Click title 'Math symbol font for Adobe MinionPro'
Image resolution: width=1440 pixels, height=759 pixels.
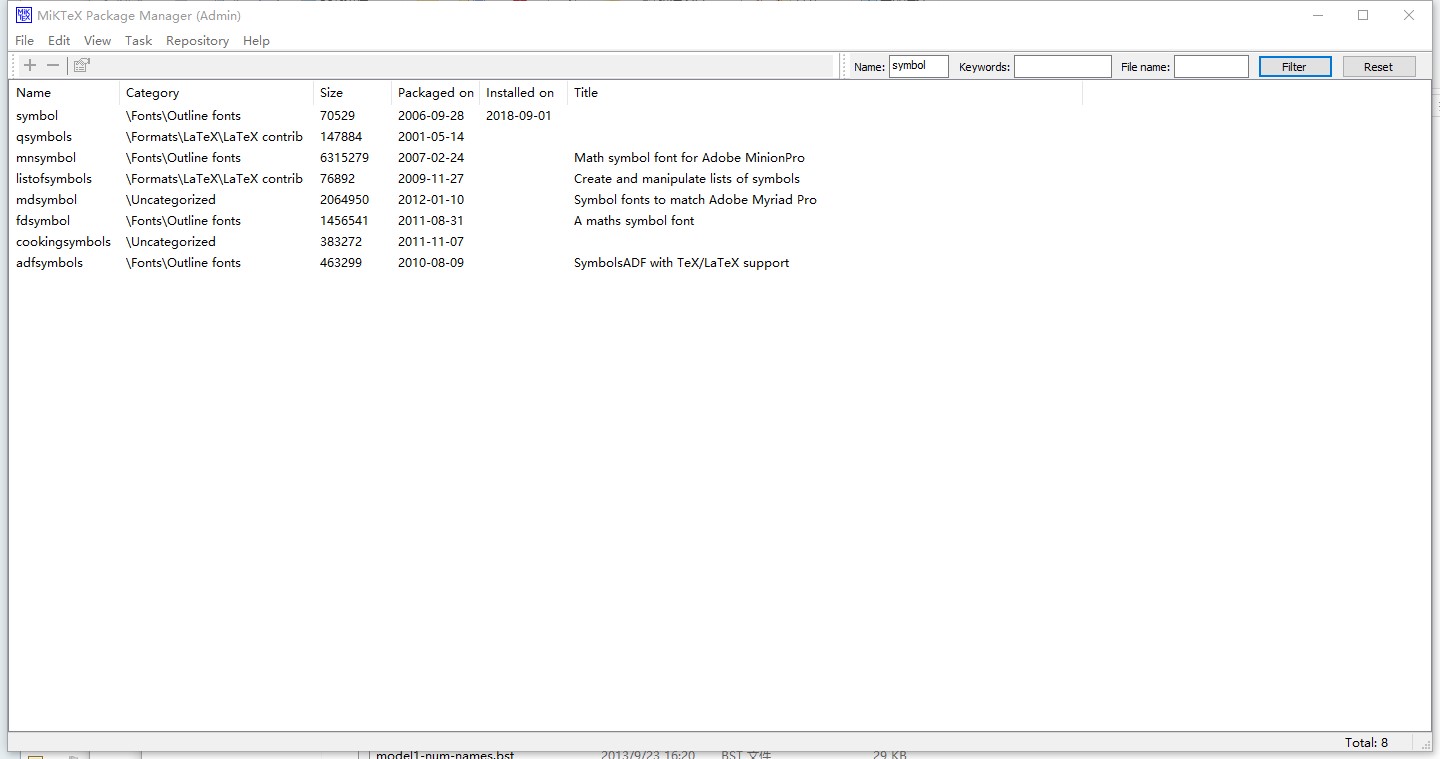tap(689, 158)
